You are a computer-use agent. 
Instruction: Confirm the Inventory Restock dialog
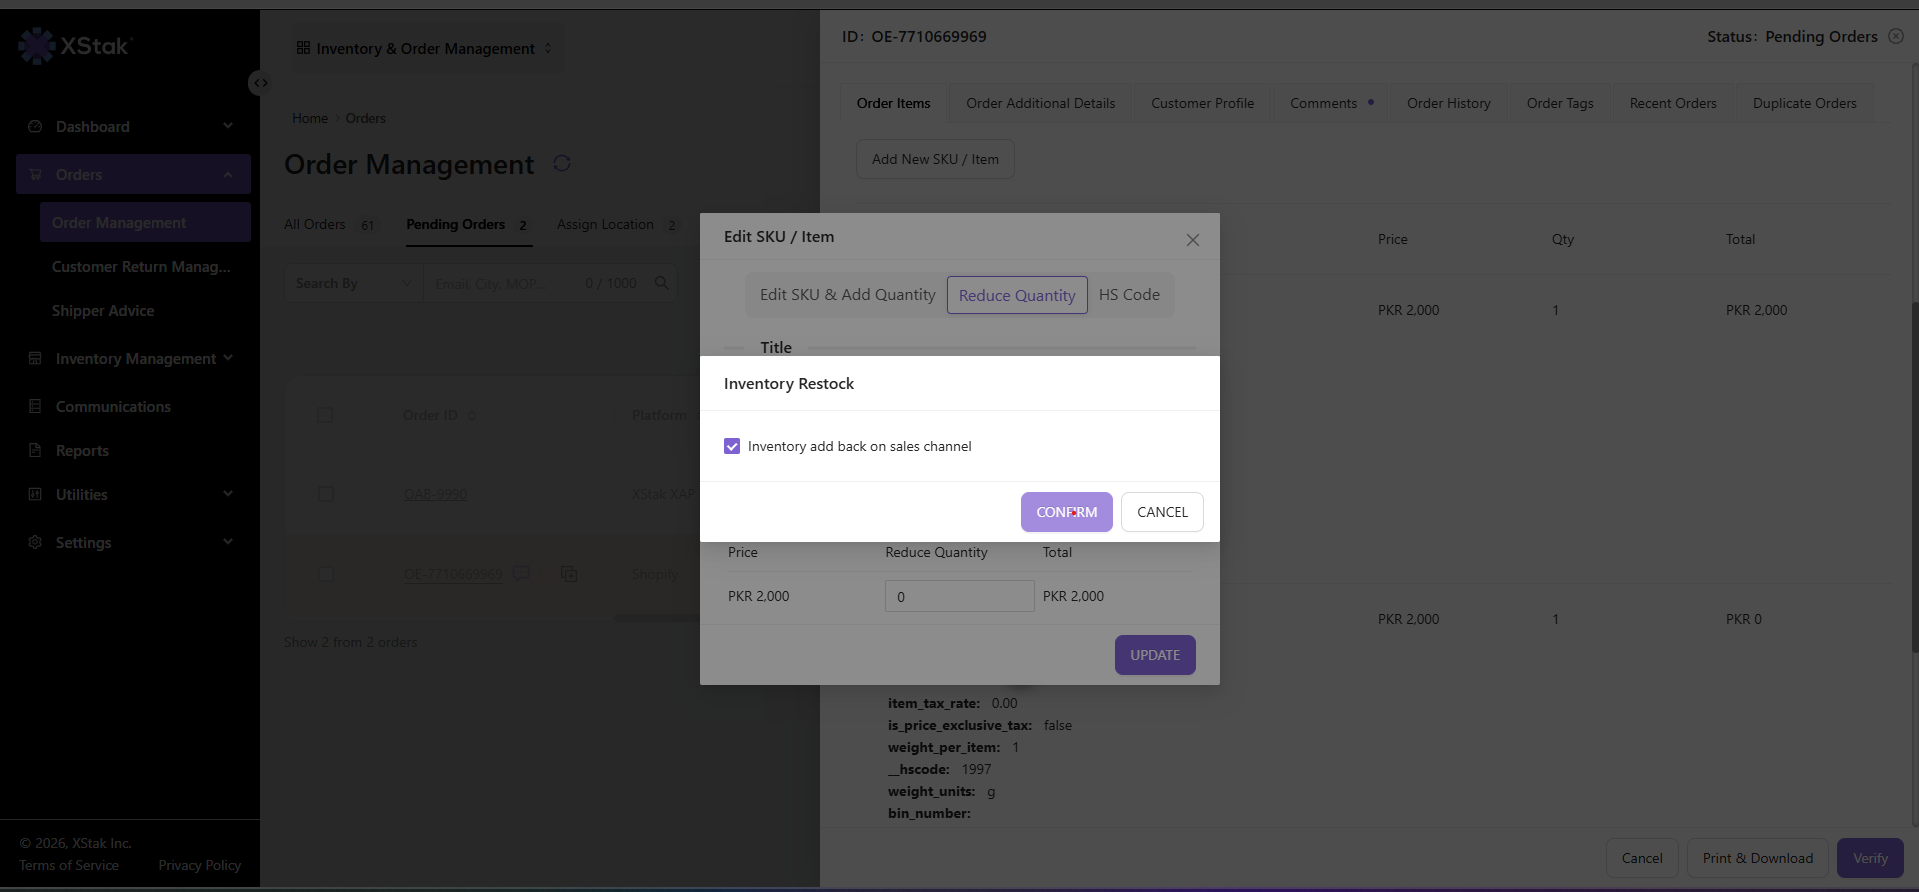pos(1067,512)
